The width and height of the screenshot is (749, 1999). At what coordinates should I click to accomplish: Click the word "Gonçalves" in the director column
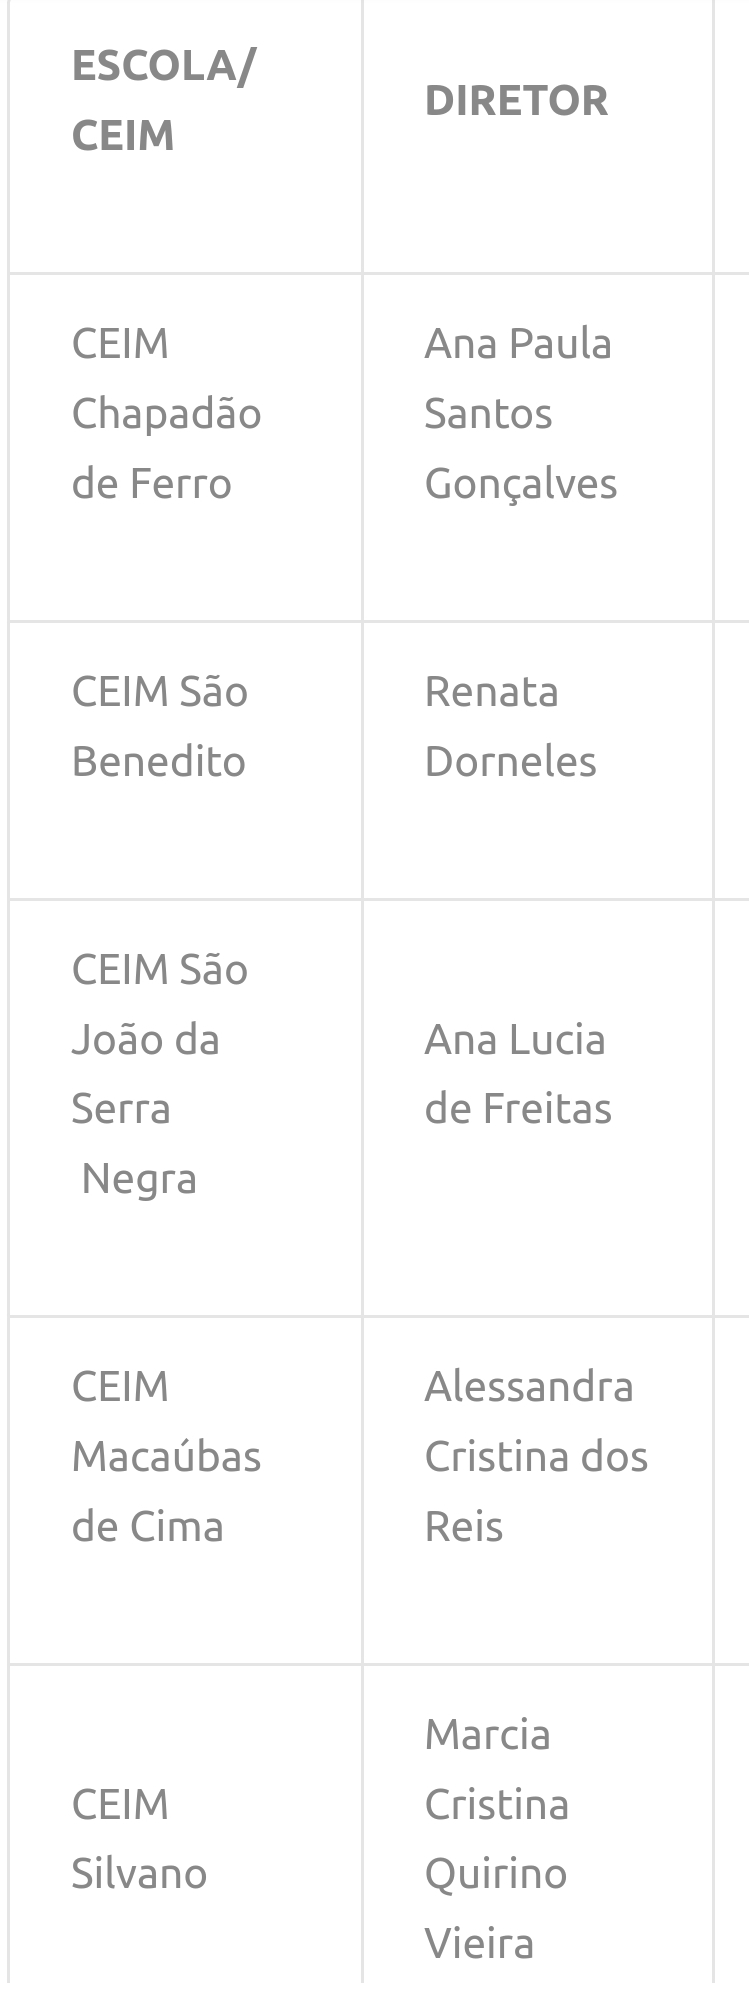pyautogui.click(x=520, y=484)
